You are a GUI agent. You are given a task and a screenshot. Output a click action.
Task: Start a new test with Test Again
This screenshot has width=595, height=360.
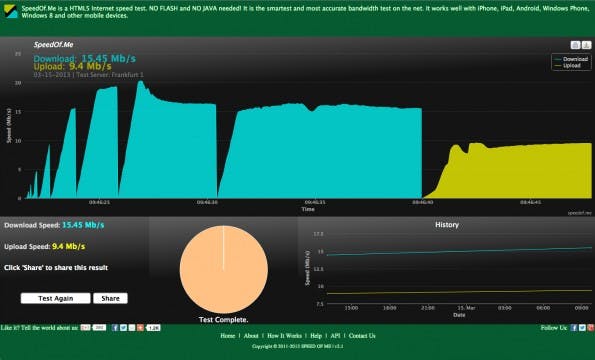(55, 298)
